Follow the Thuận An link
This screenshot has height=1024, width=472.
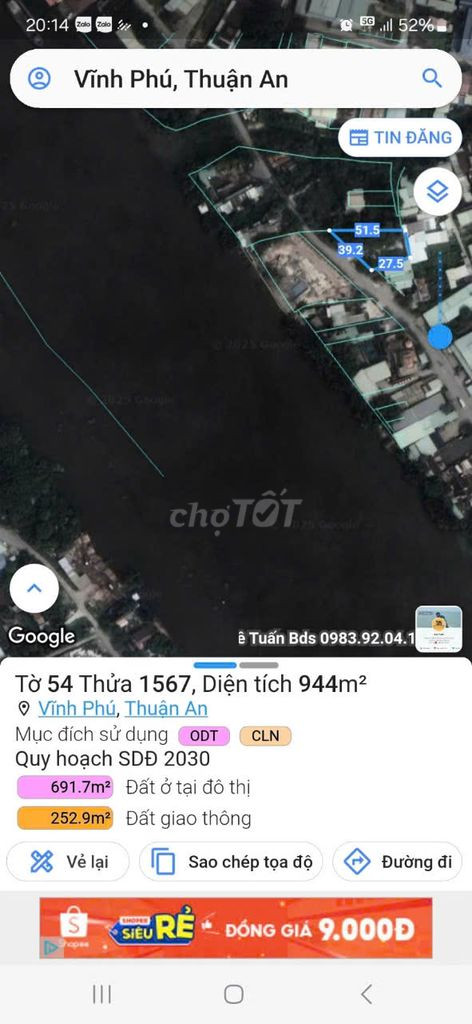pos(166,709)
